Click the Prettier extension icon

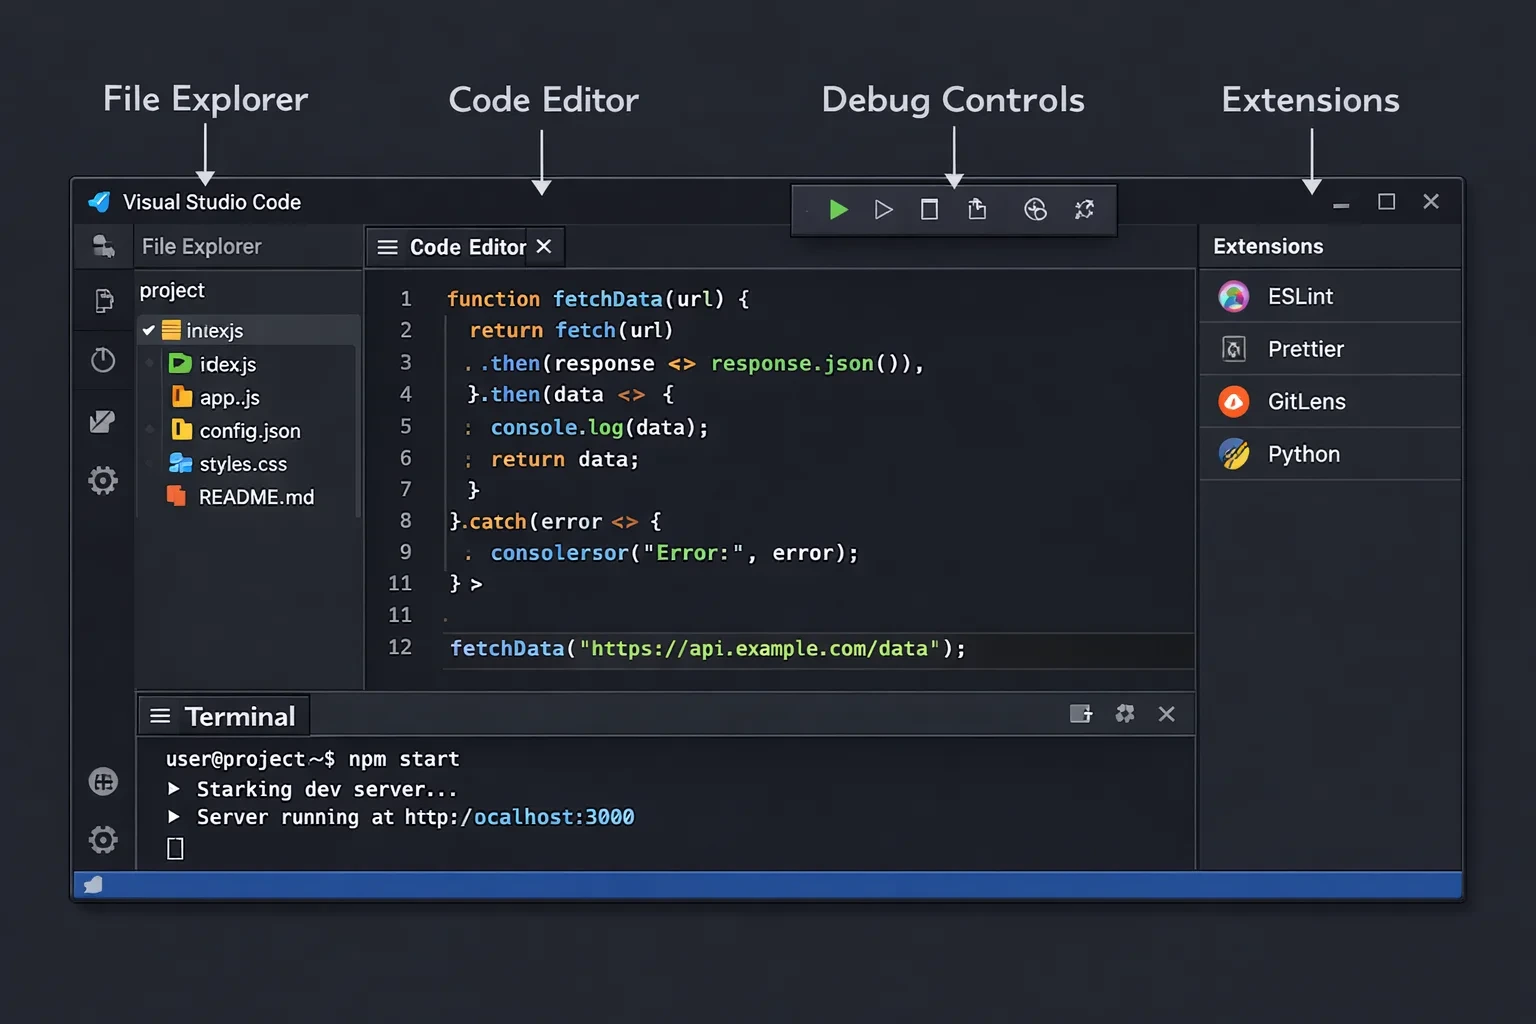pos(1234,349)
